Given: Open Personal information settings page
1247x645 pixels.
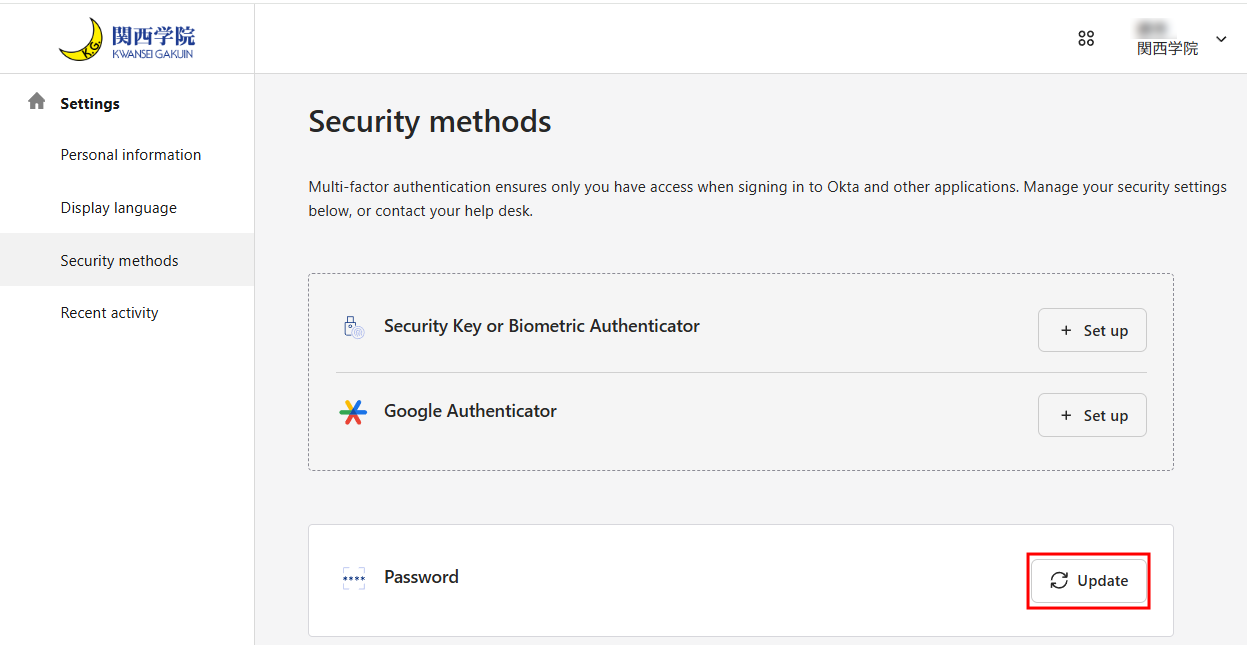Looking at the screenshot, I should pos(131,155).
